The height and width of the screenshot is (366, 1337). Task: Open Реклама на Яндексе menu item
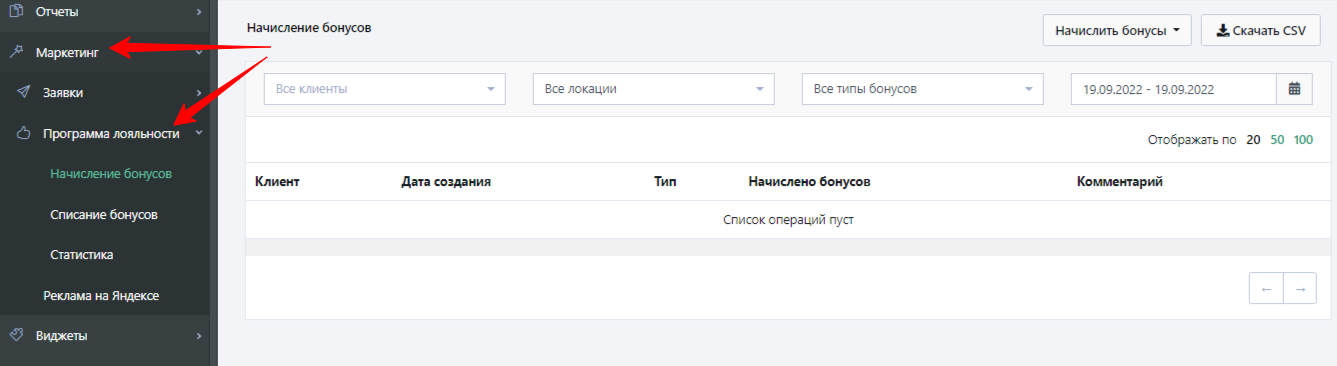101,296
